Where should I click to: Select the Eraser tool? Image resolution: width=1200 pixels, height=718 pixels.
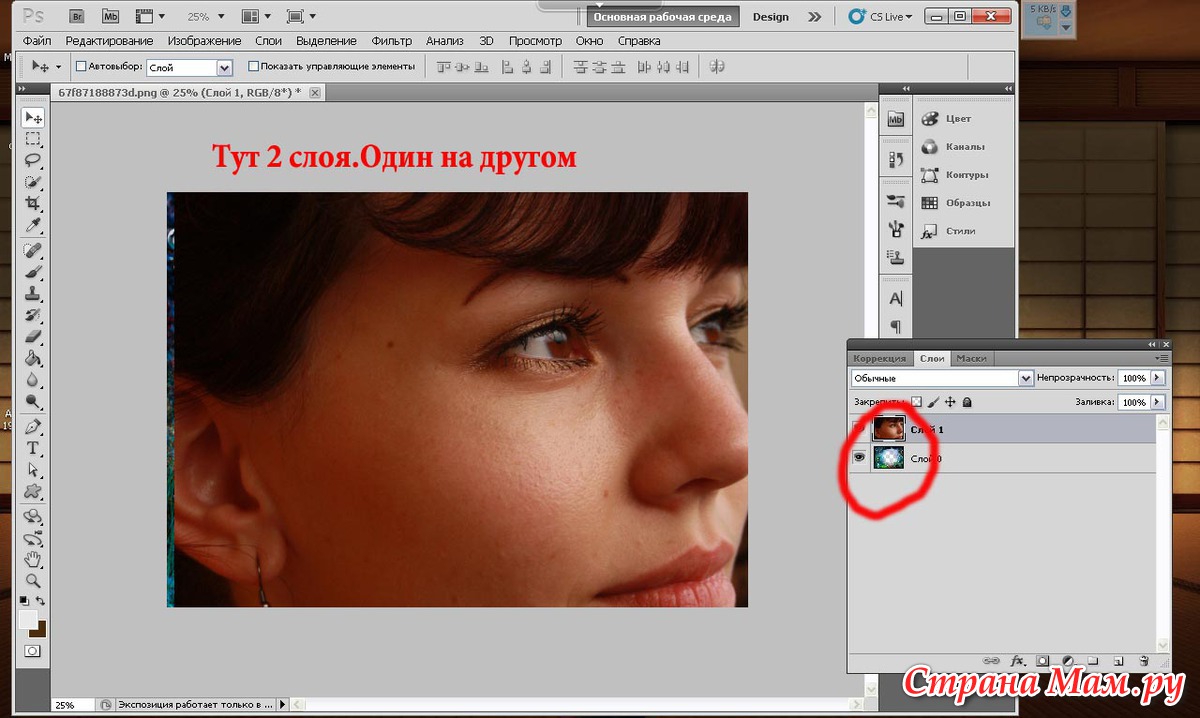[33, 337]
